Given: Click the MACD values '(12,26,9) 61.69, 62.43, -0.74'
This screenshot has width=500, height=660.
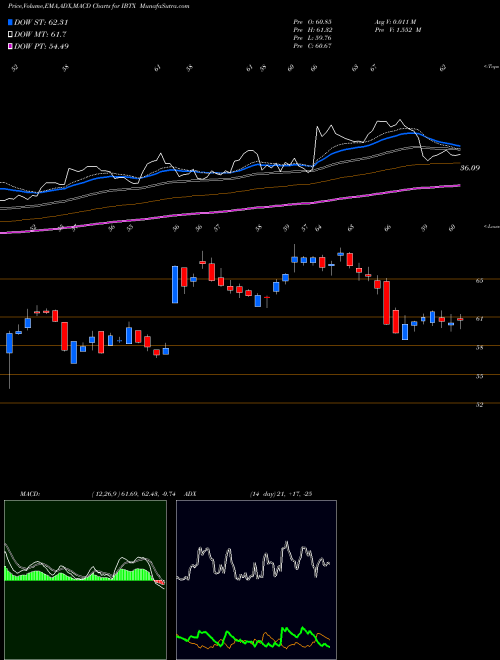Looking at the screenshot, I should [133, 494].
